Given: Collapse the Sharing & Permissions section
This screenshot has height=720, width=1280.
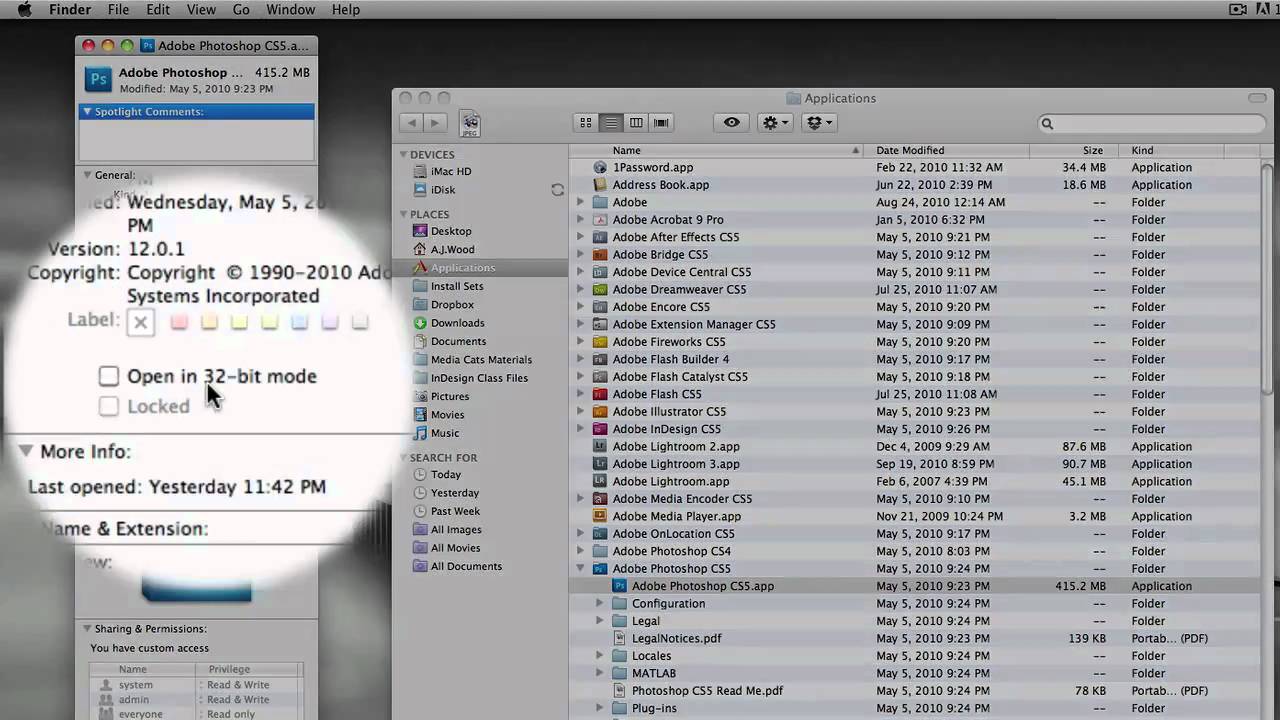Looking at the screenshot, I should pos(87,629).
